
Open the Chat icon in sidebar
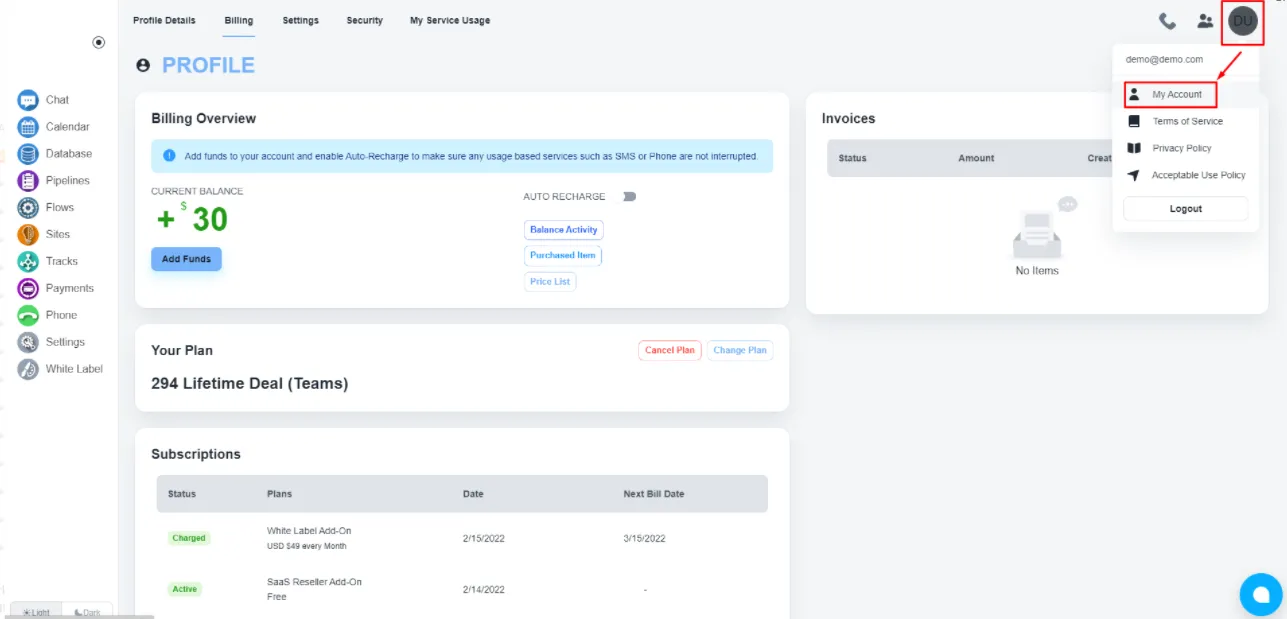click(x=28, y=100)
